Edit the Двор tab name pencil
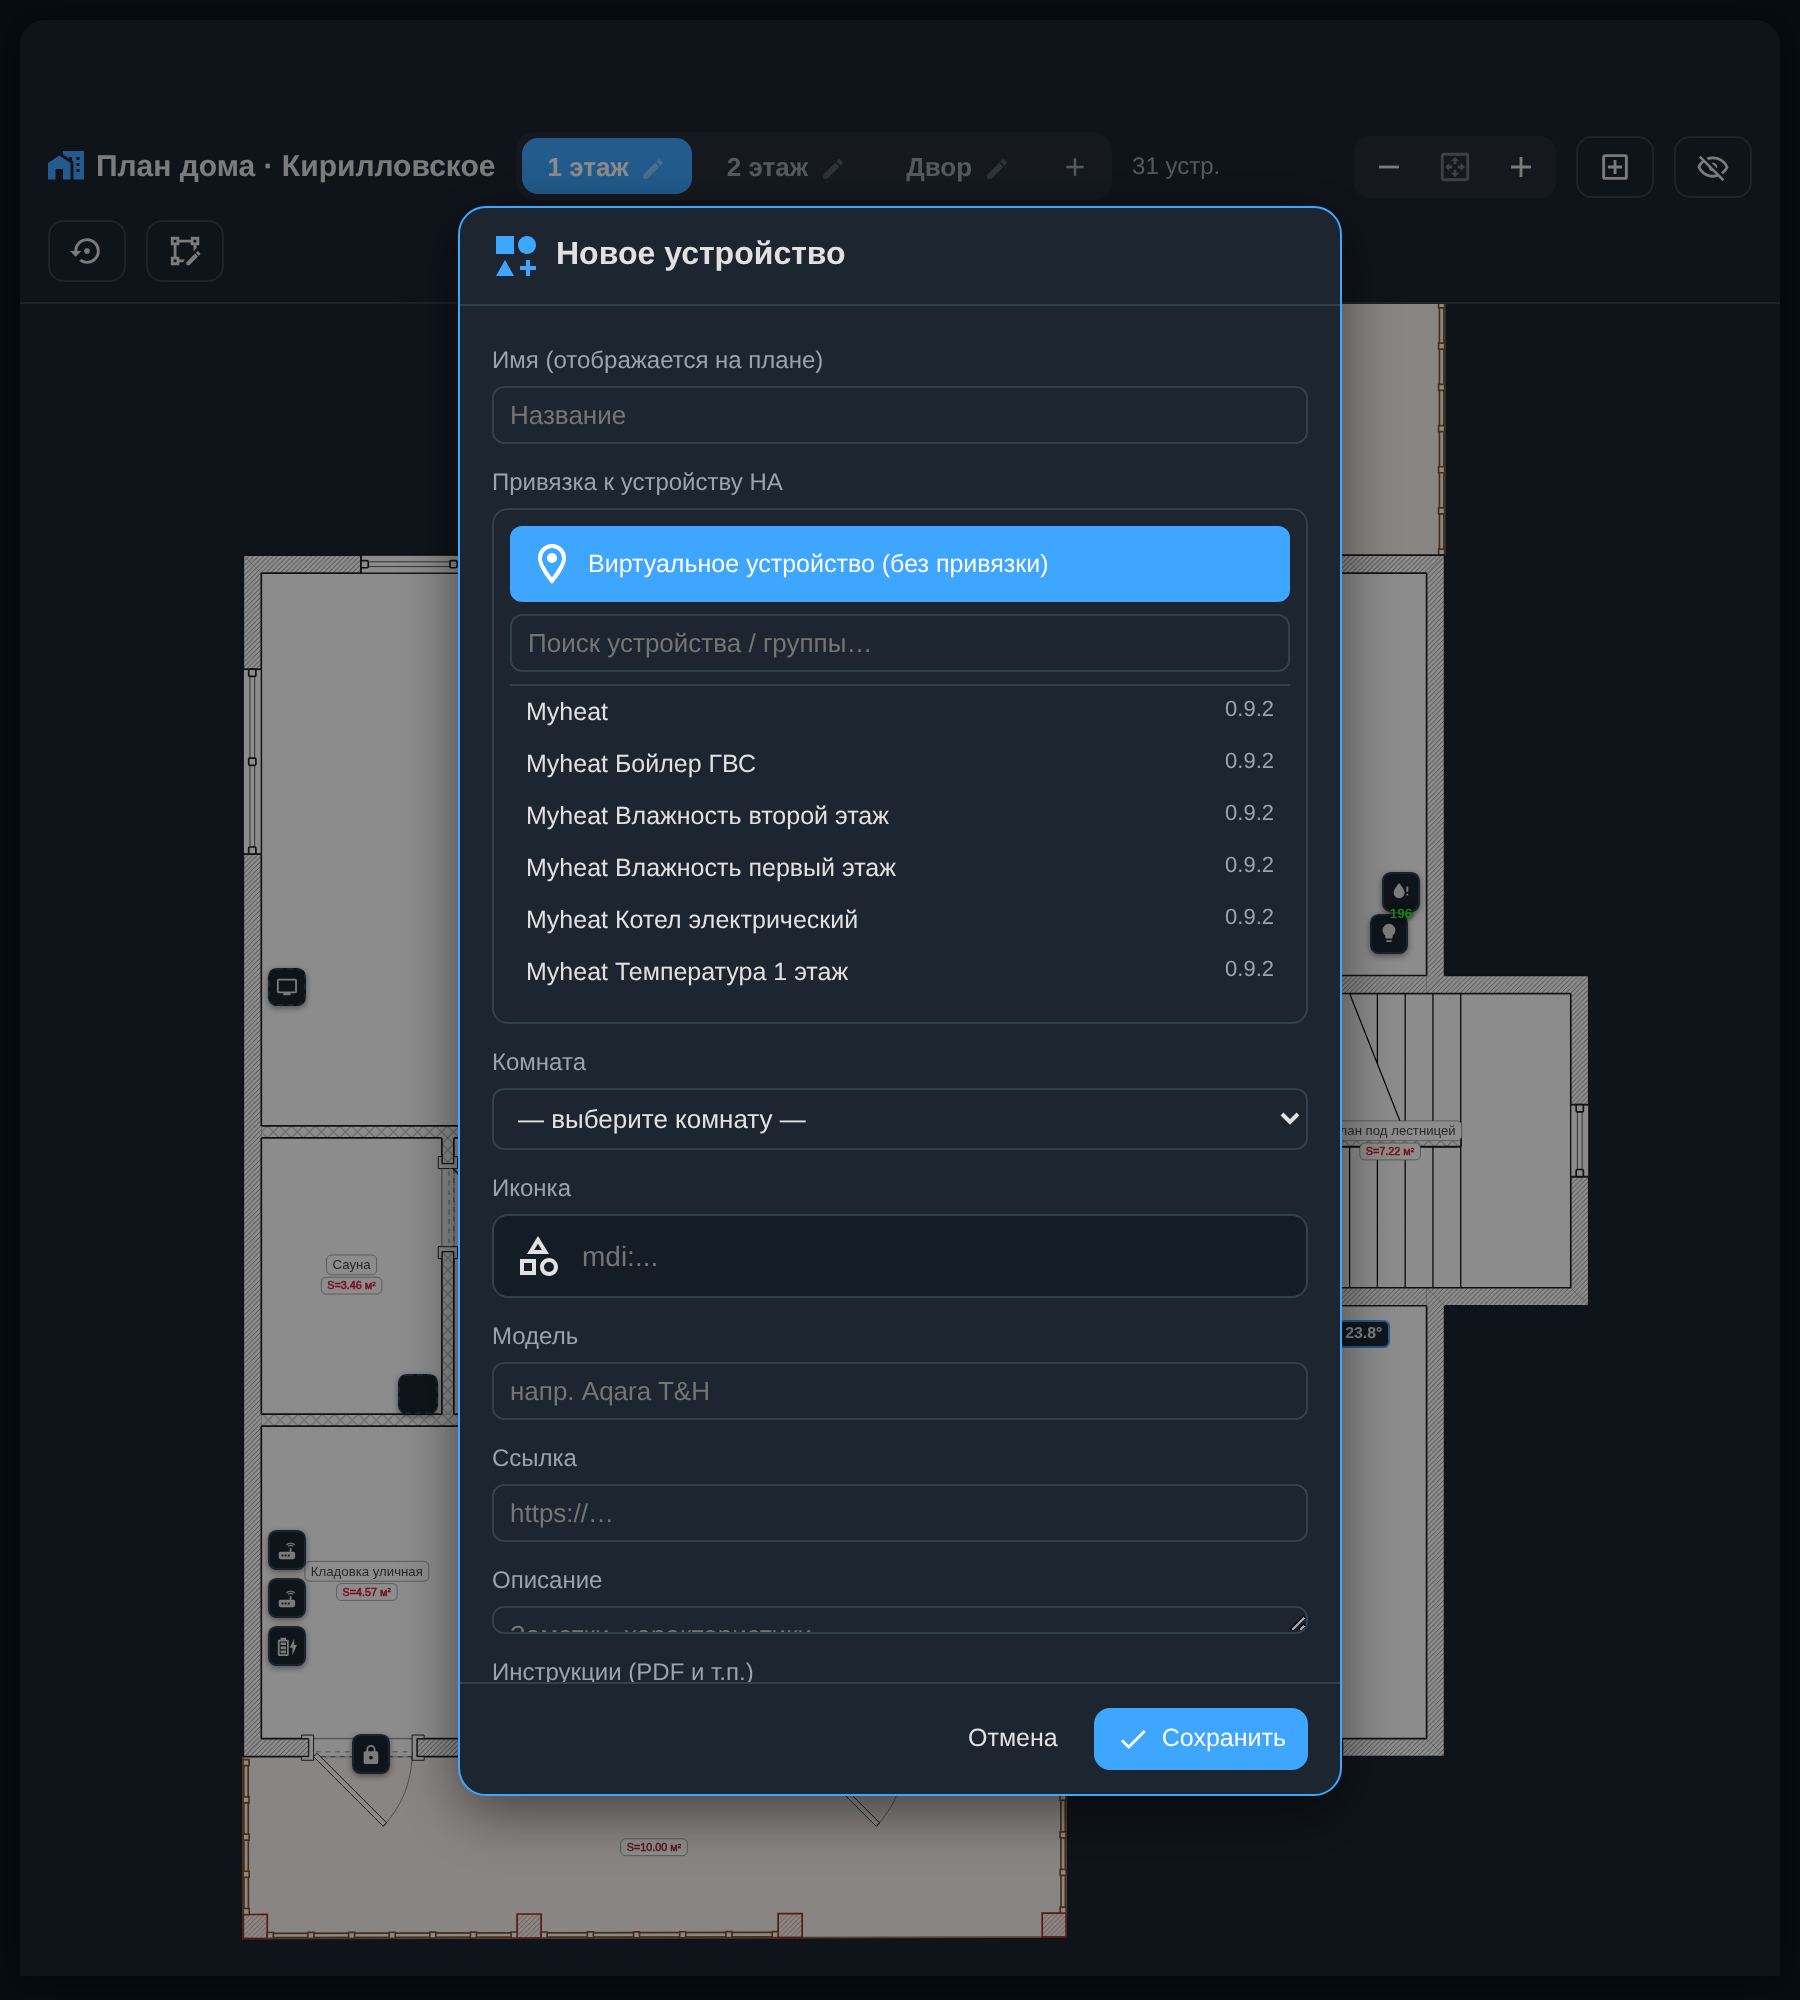Viewport: 1800px width, 2000px height. (997, 168)
